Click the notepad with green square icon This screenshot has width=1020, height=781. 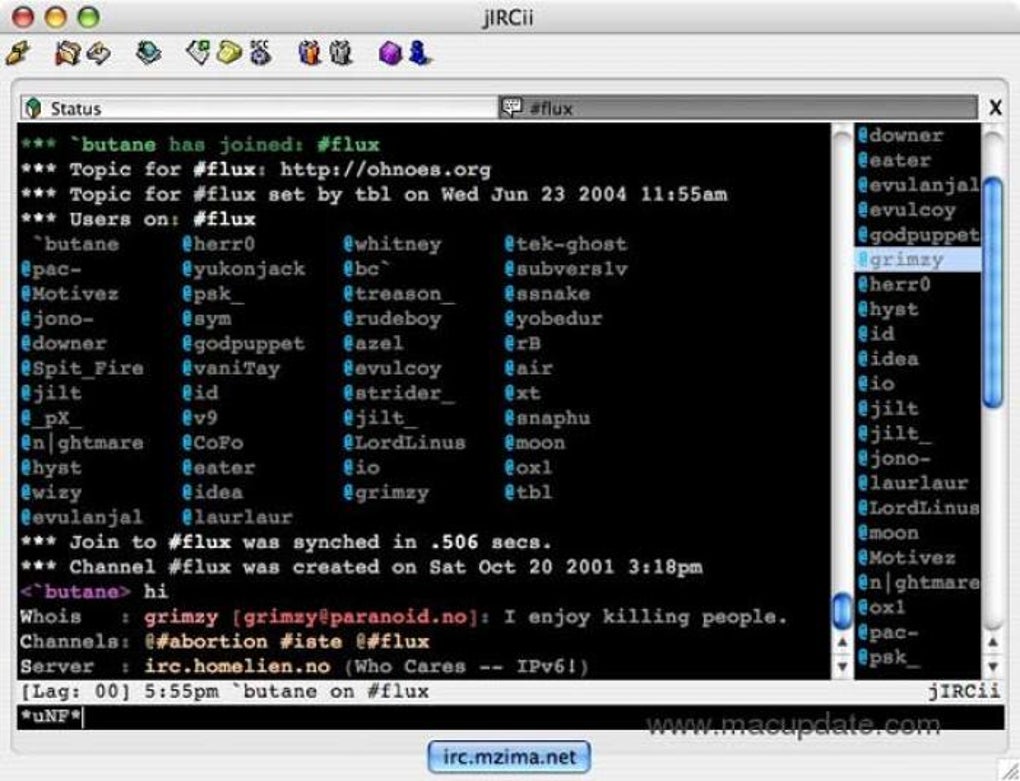(x=199, y=52)
